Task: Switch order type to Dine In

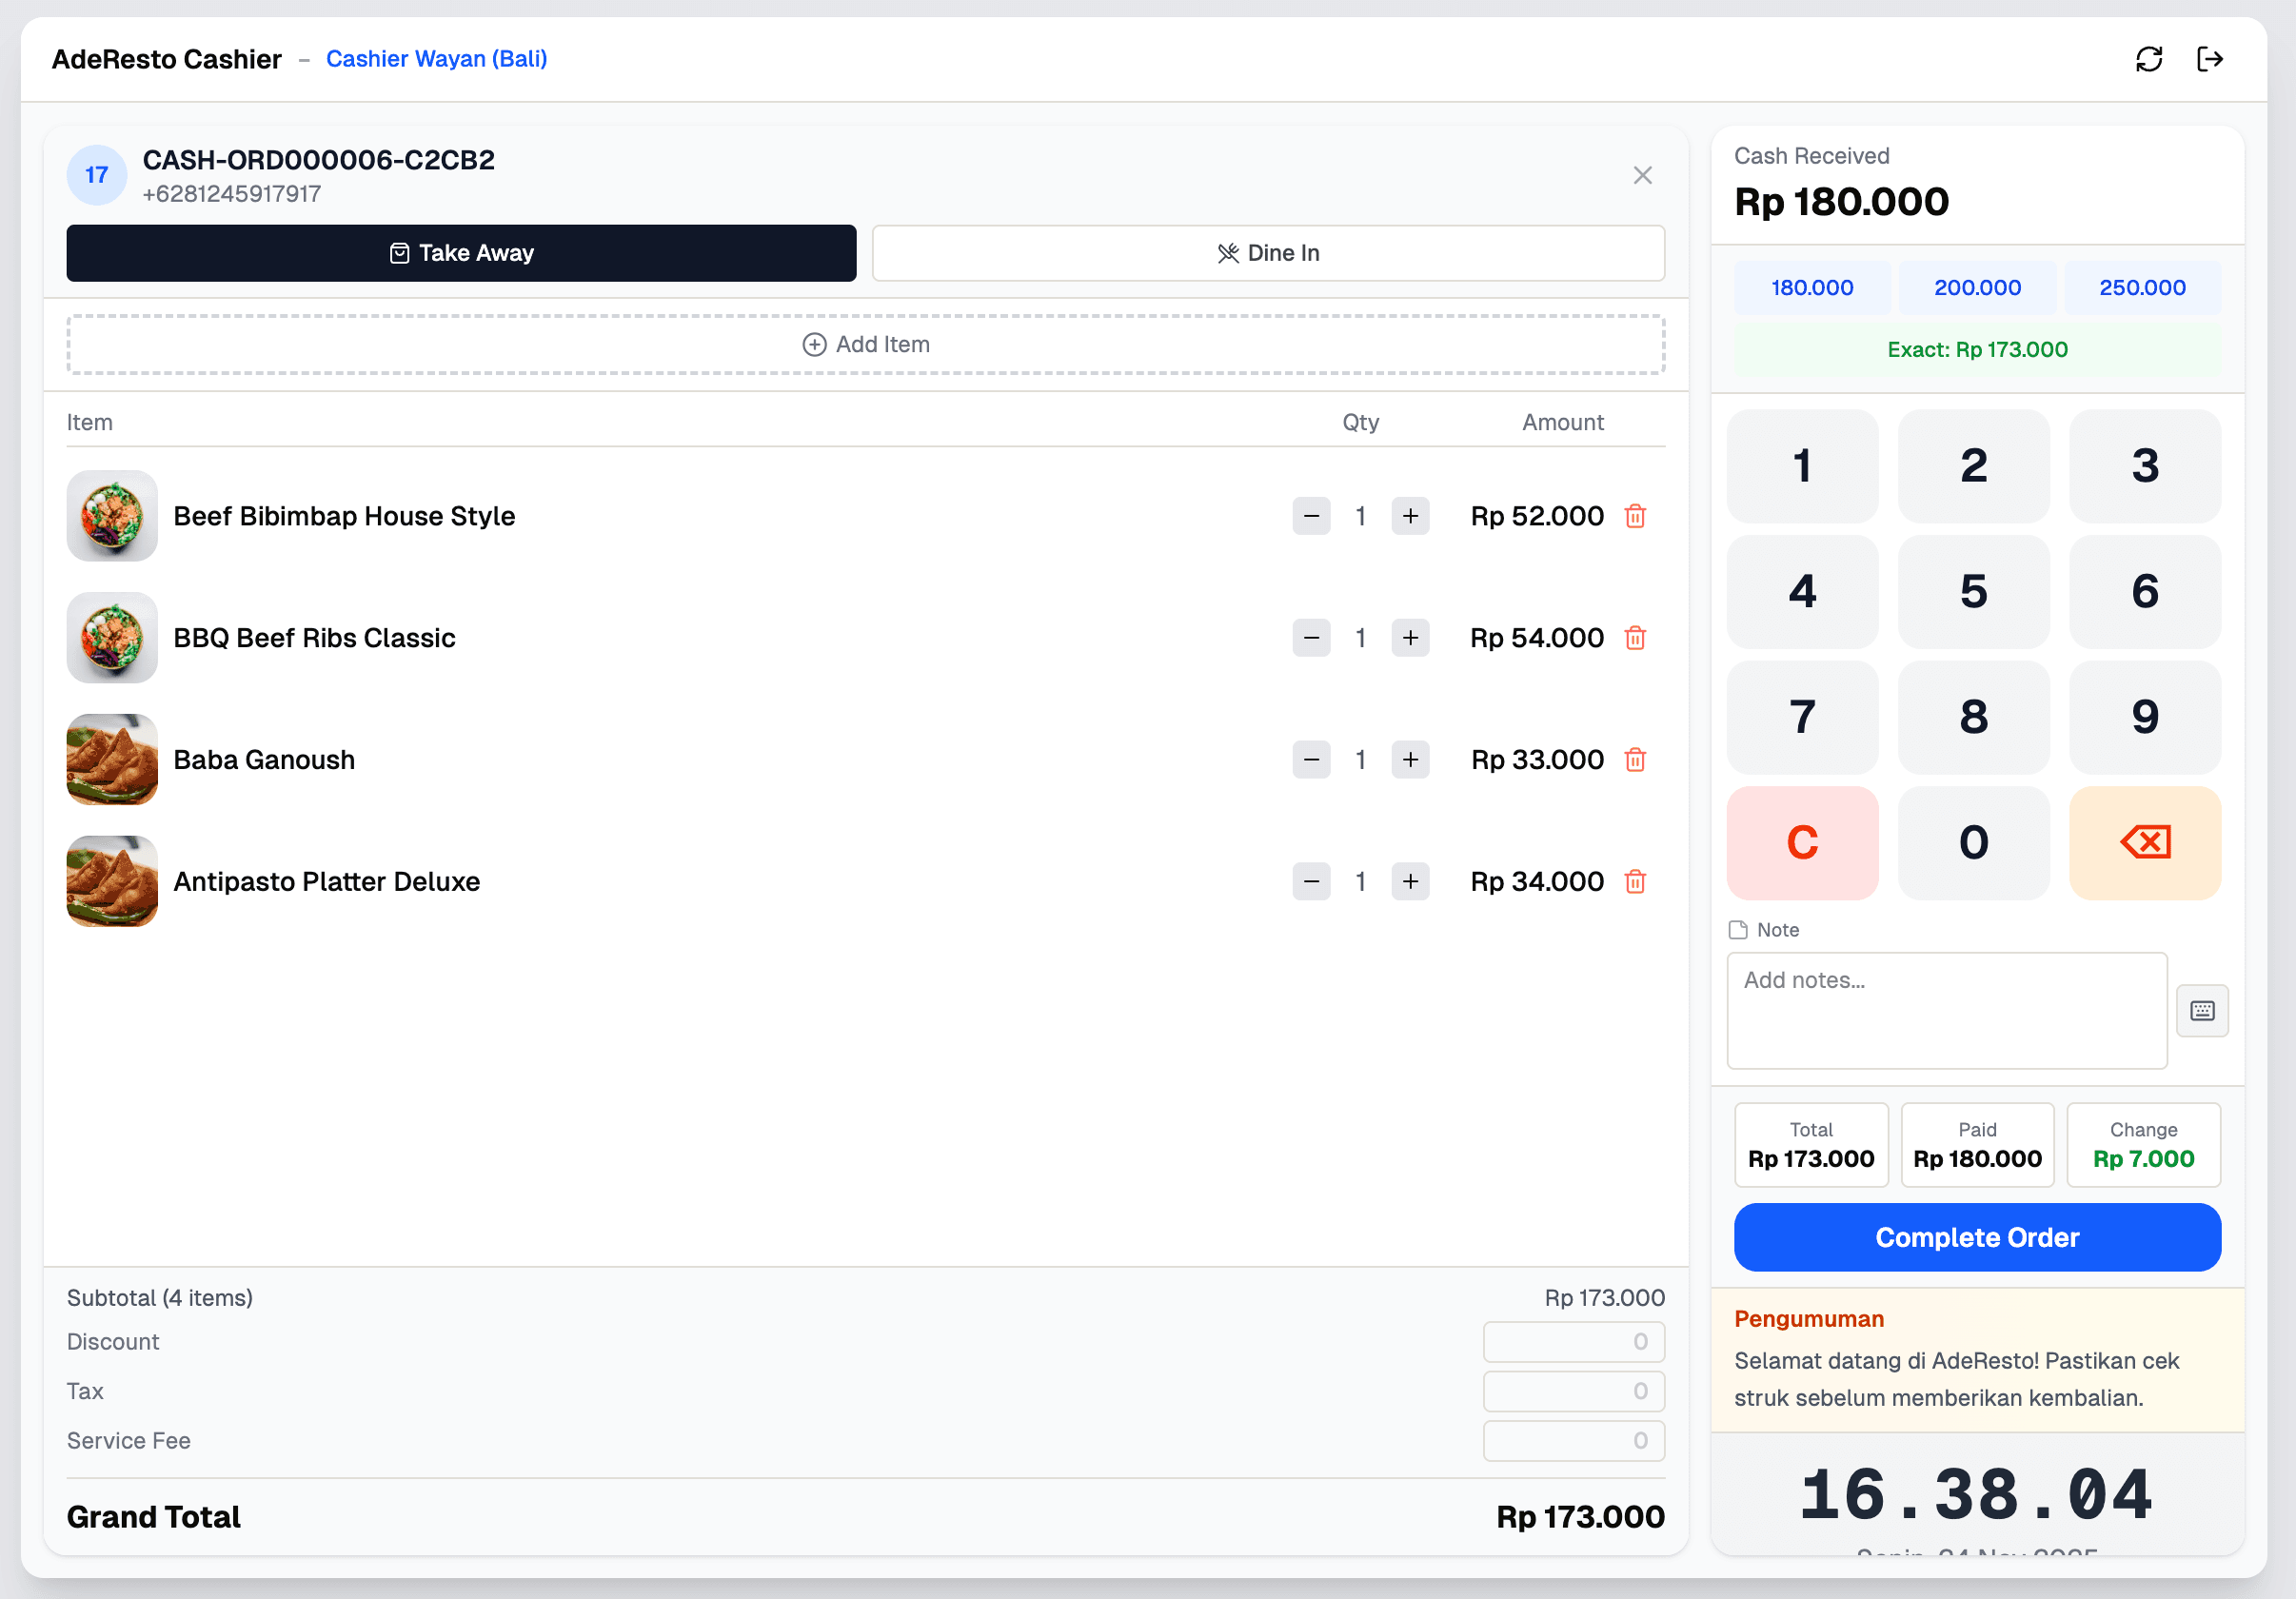Action: point(1267,253)
